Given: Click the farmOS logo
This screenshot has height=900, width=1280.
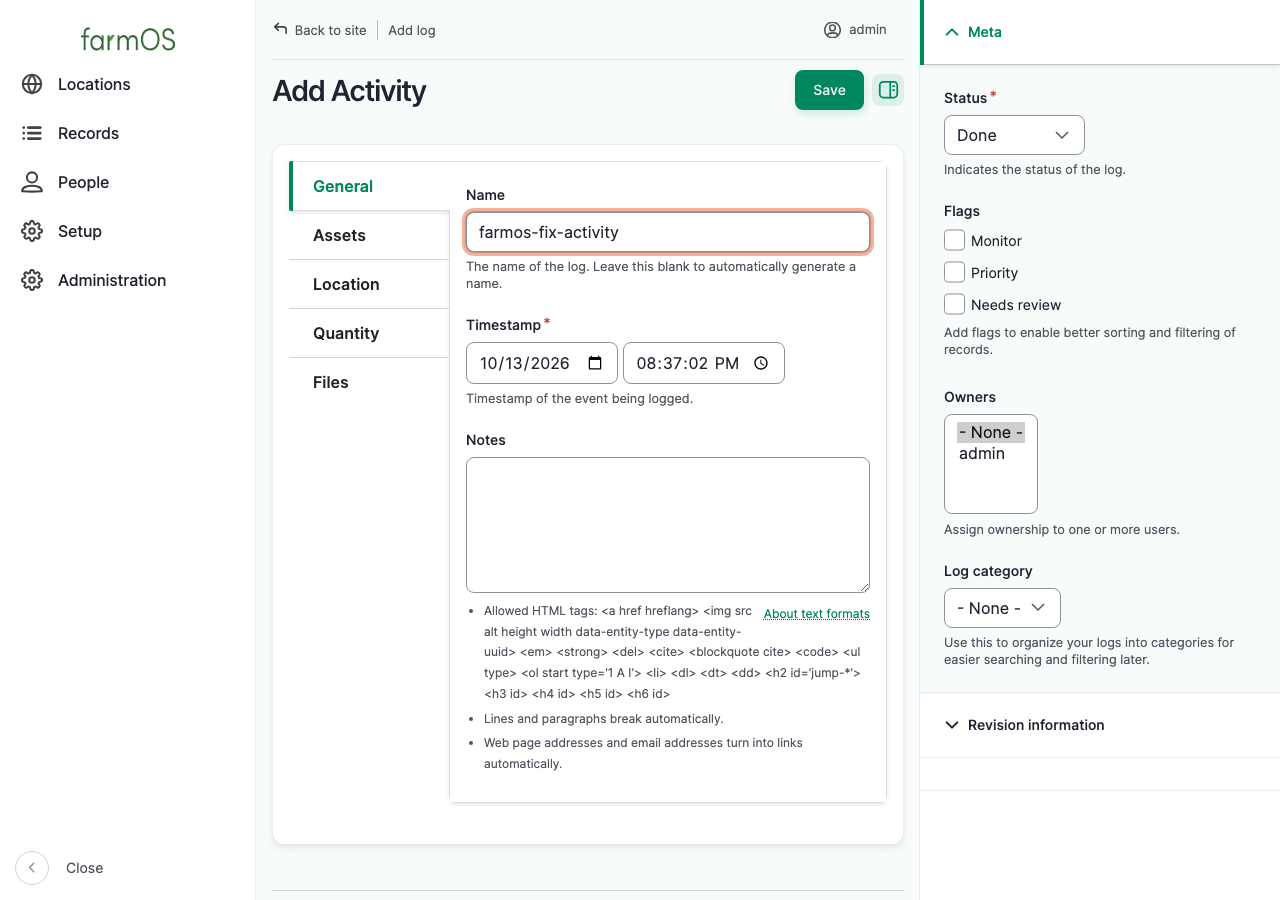Looking at the screenshot, I should (x=128, y=40).
